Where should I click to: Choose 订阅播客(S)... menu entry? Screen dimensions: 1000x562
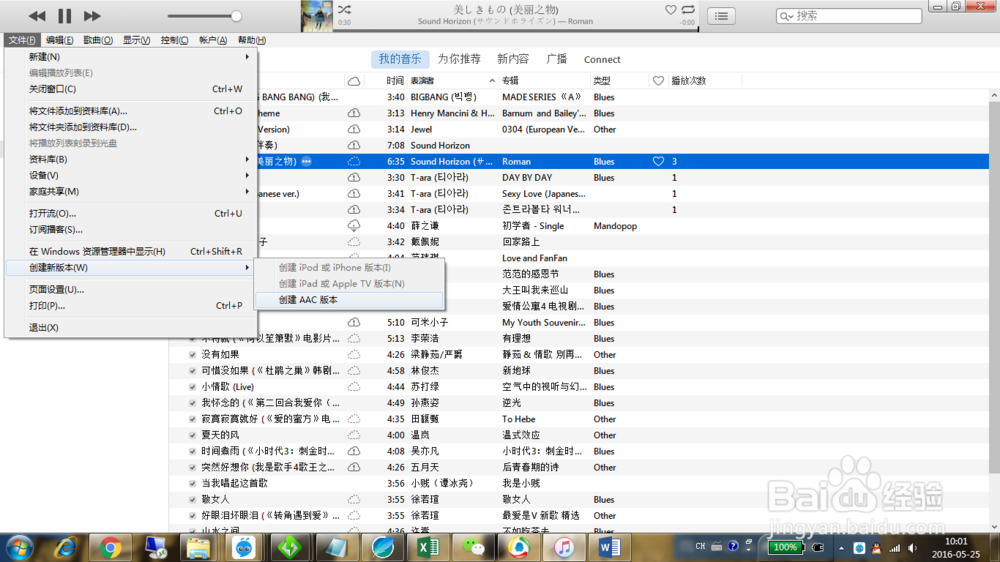coord(131,230)
